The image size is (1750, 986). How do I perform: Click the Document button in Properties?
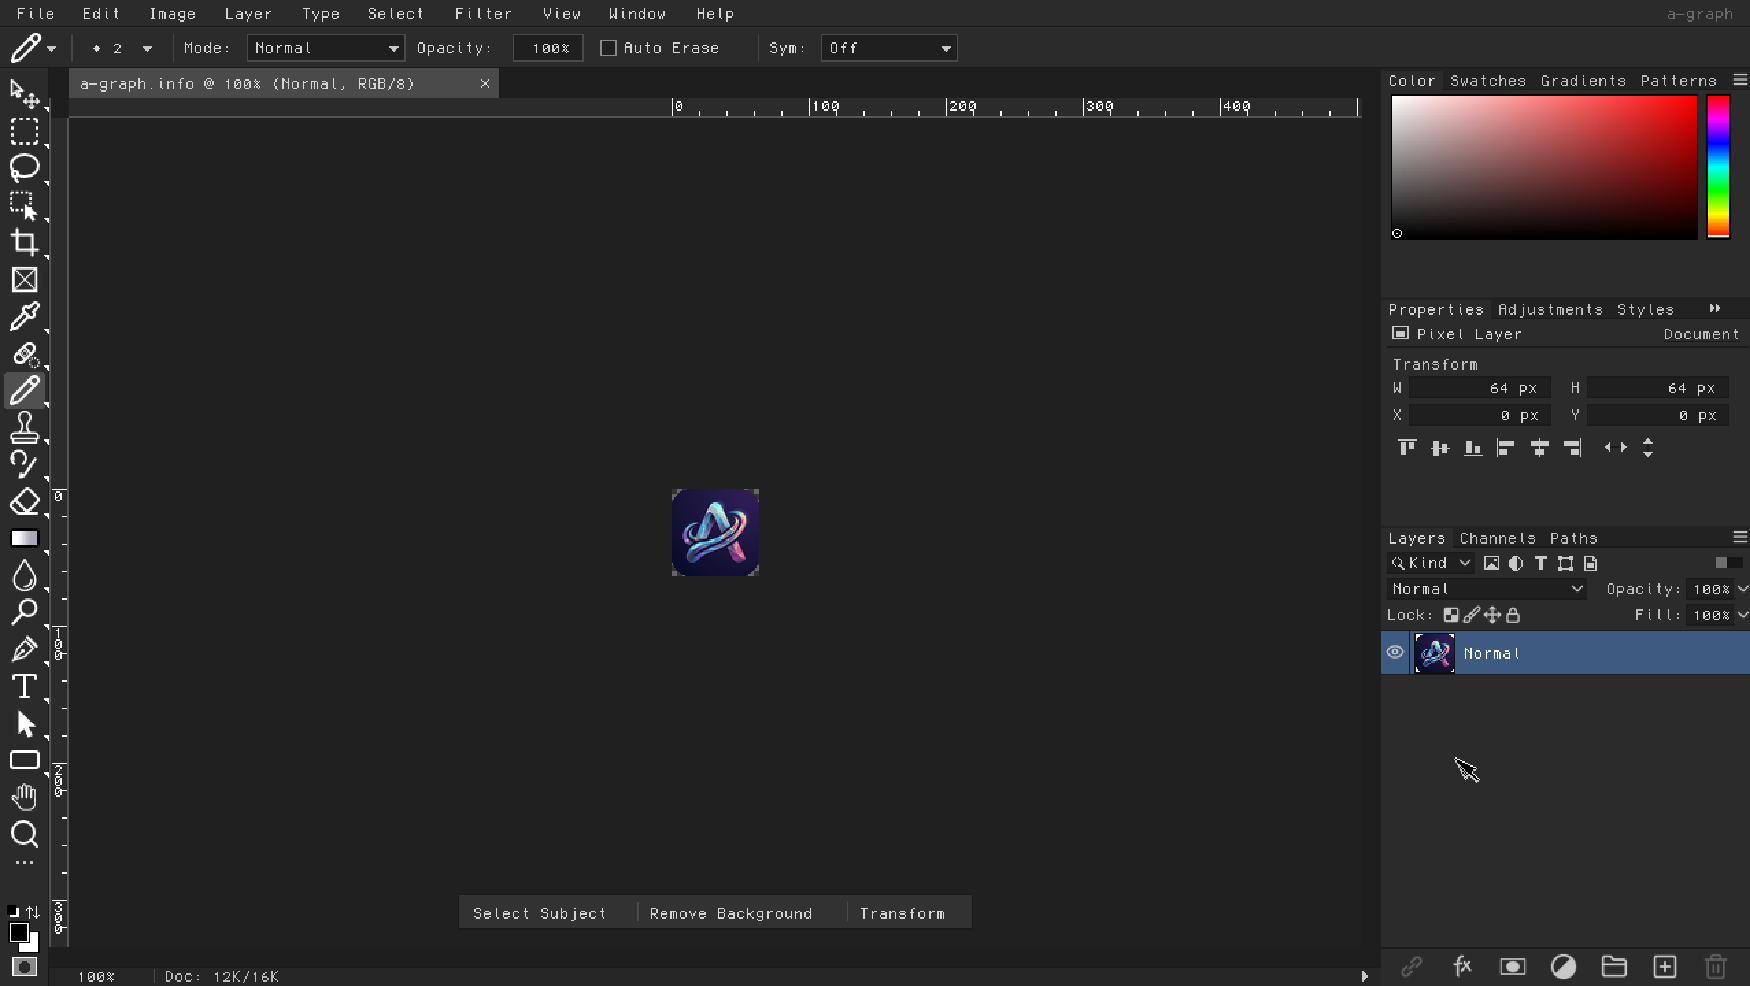click(x=1701, y=334)
